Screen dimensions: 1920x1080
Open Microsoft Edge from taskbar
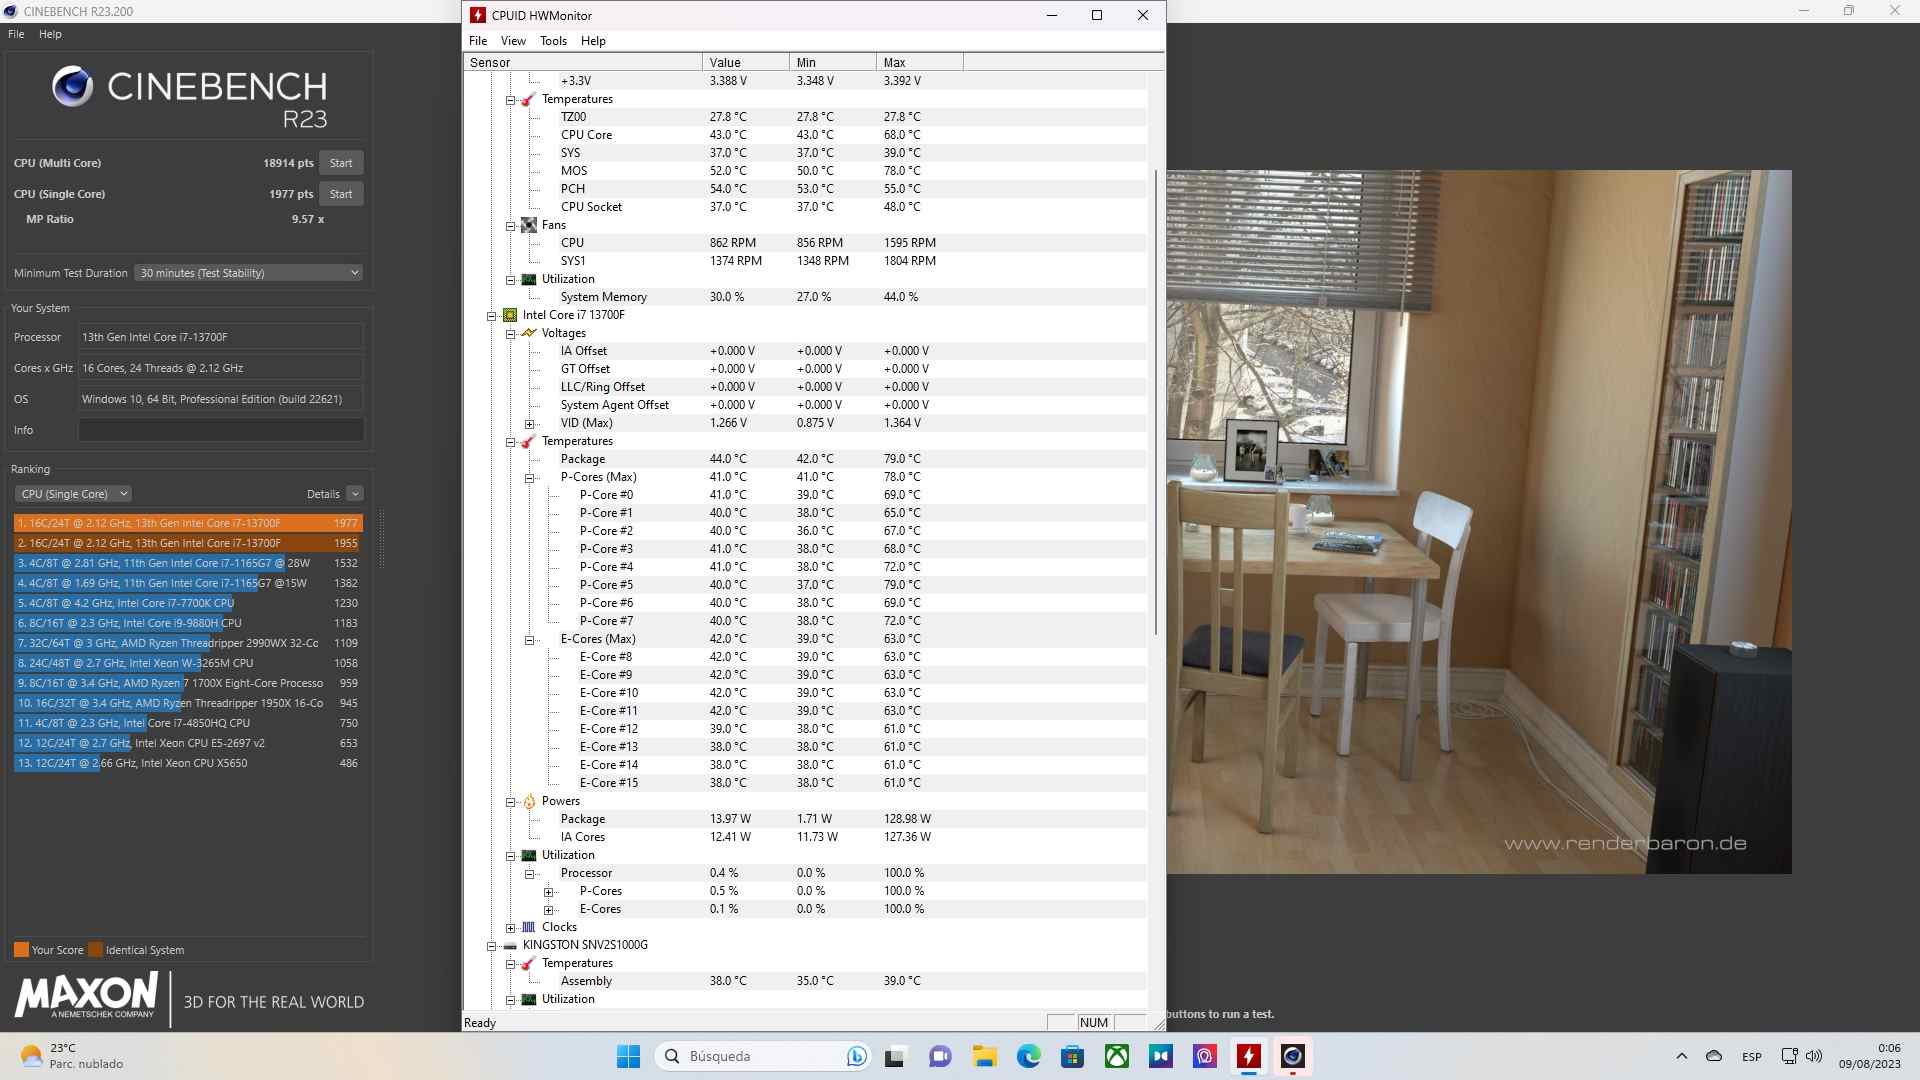tap(1028, 1056)
